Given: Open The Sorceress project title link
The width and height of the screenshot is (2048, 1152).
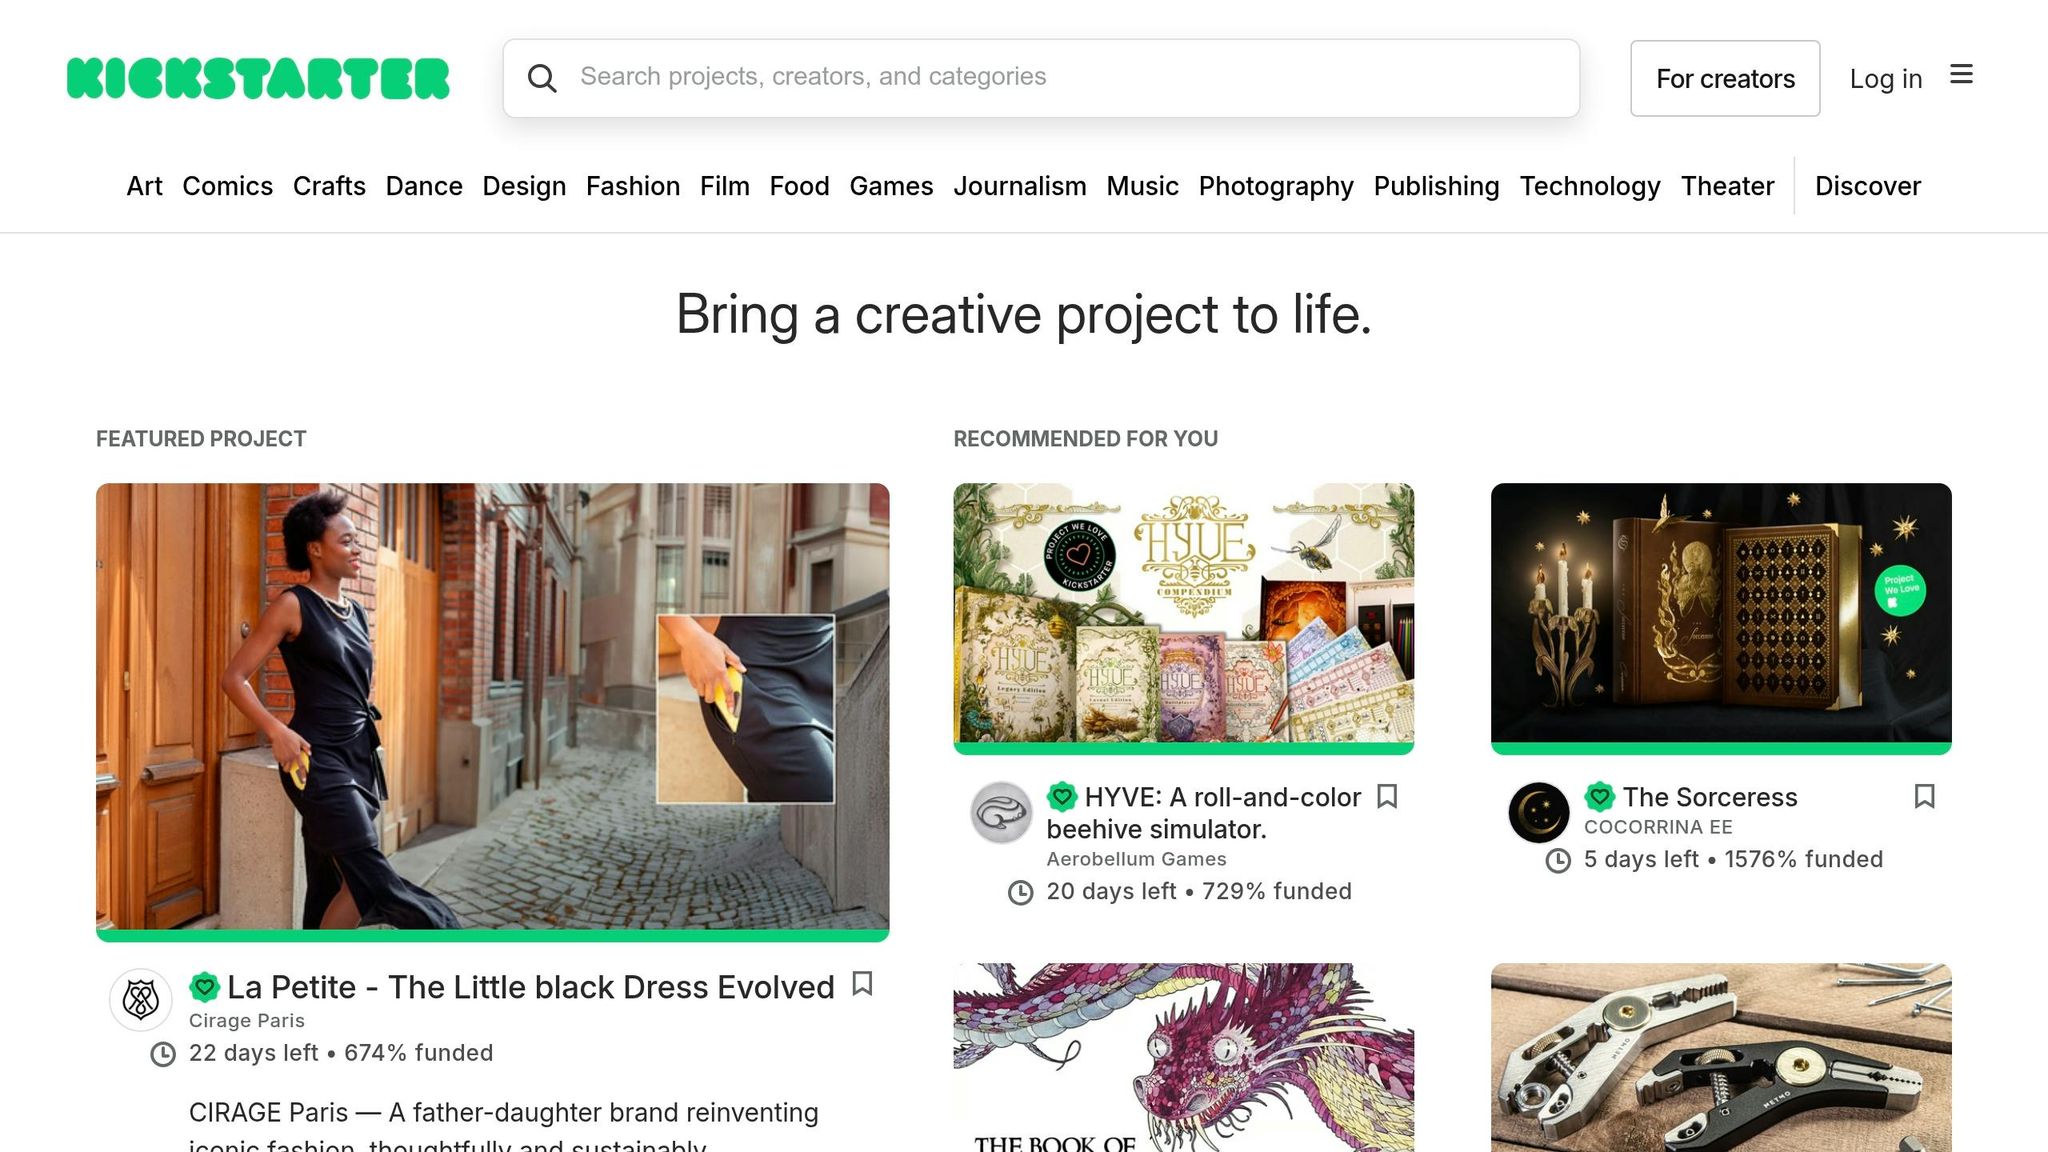Looking at the screenshot, I should point(1711,797).
